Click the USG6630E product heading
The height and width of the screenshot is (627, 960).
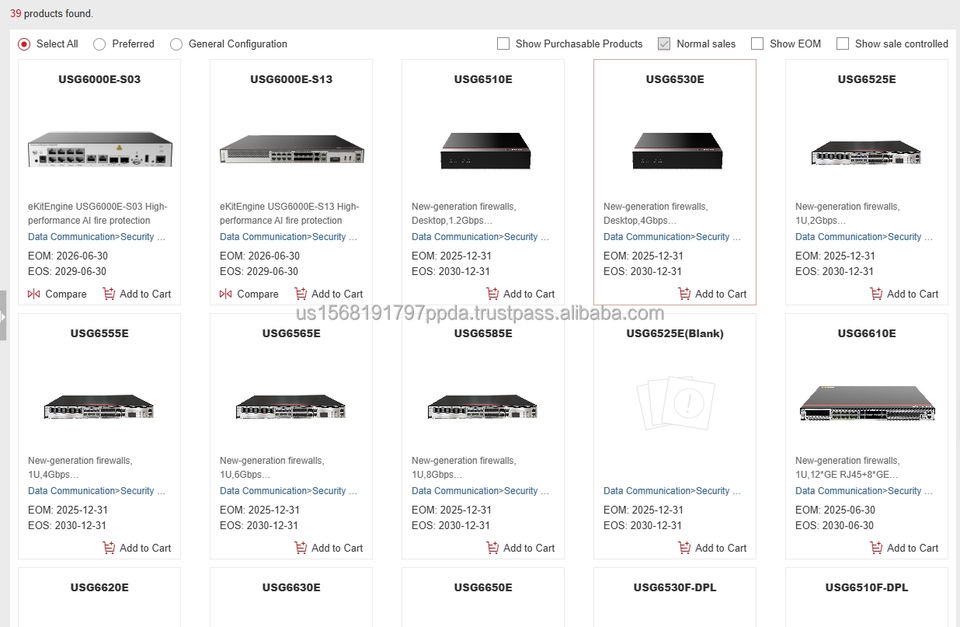(x=291, y=587)
